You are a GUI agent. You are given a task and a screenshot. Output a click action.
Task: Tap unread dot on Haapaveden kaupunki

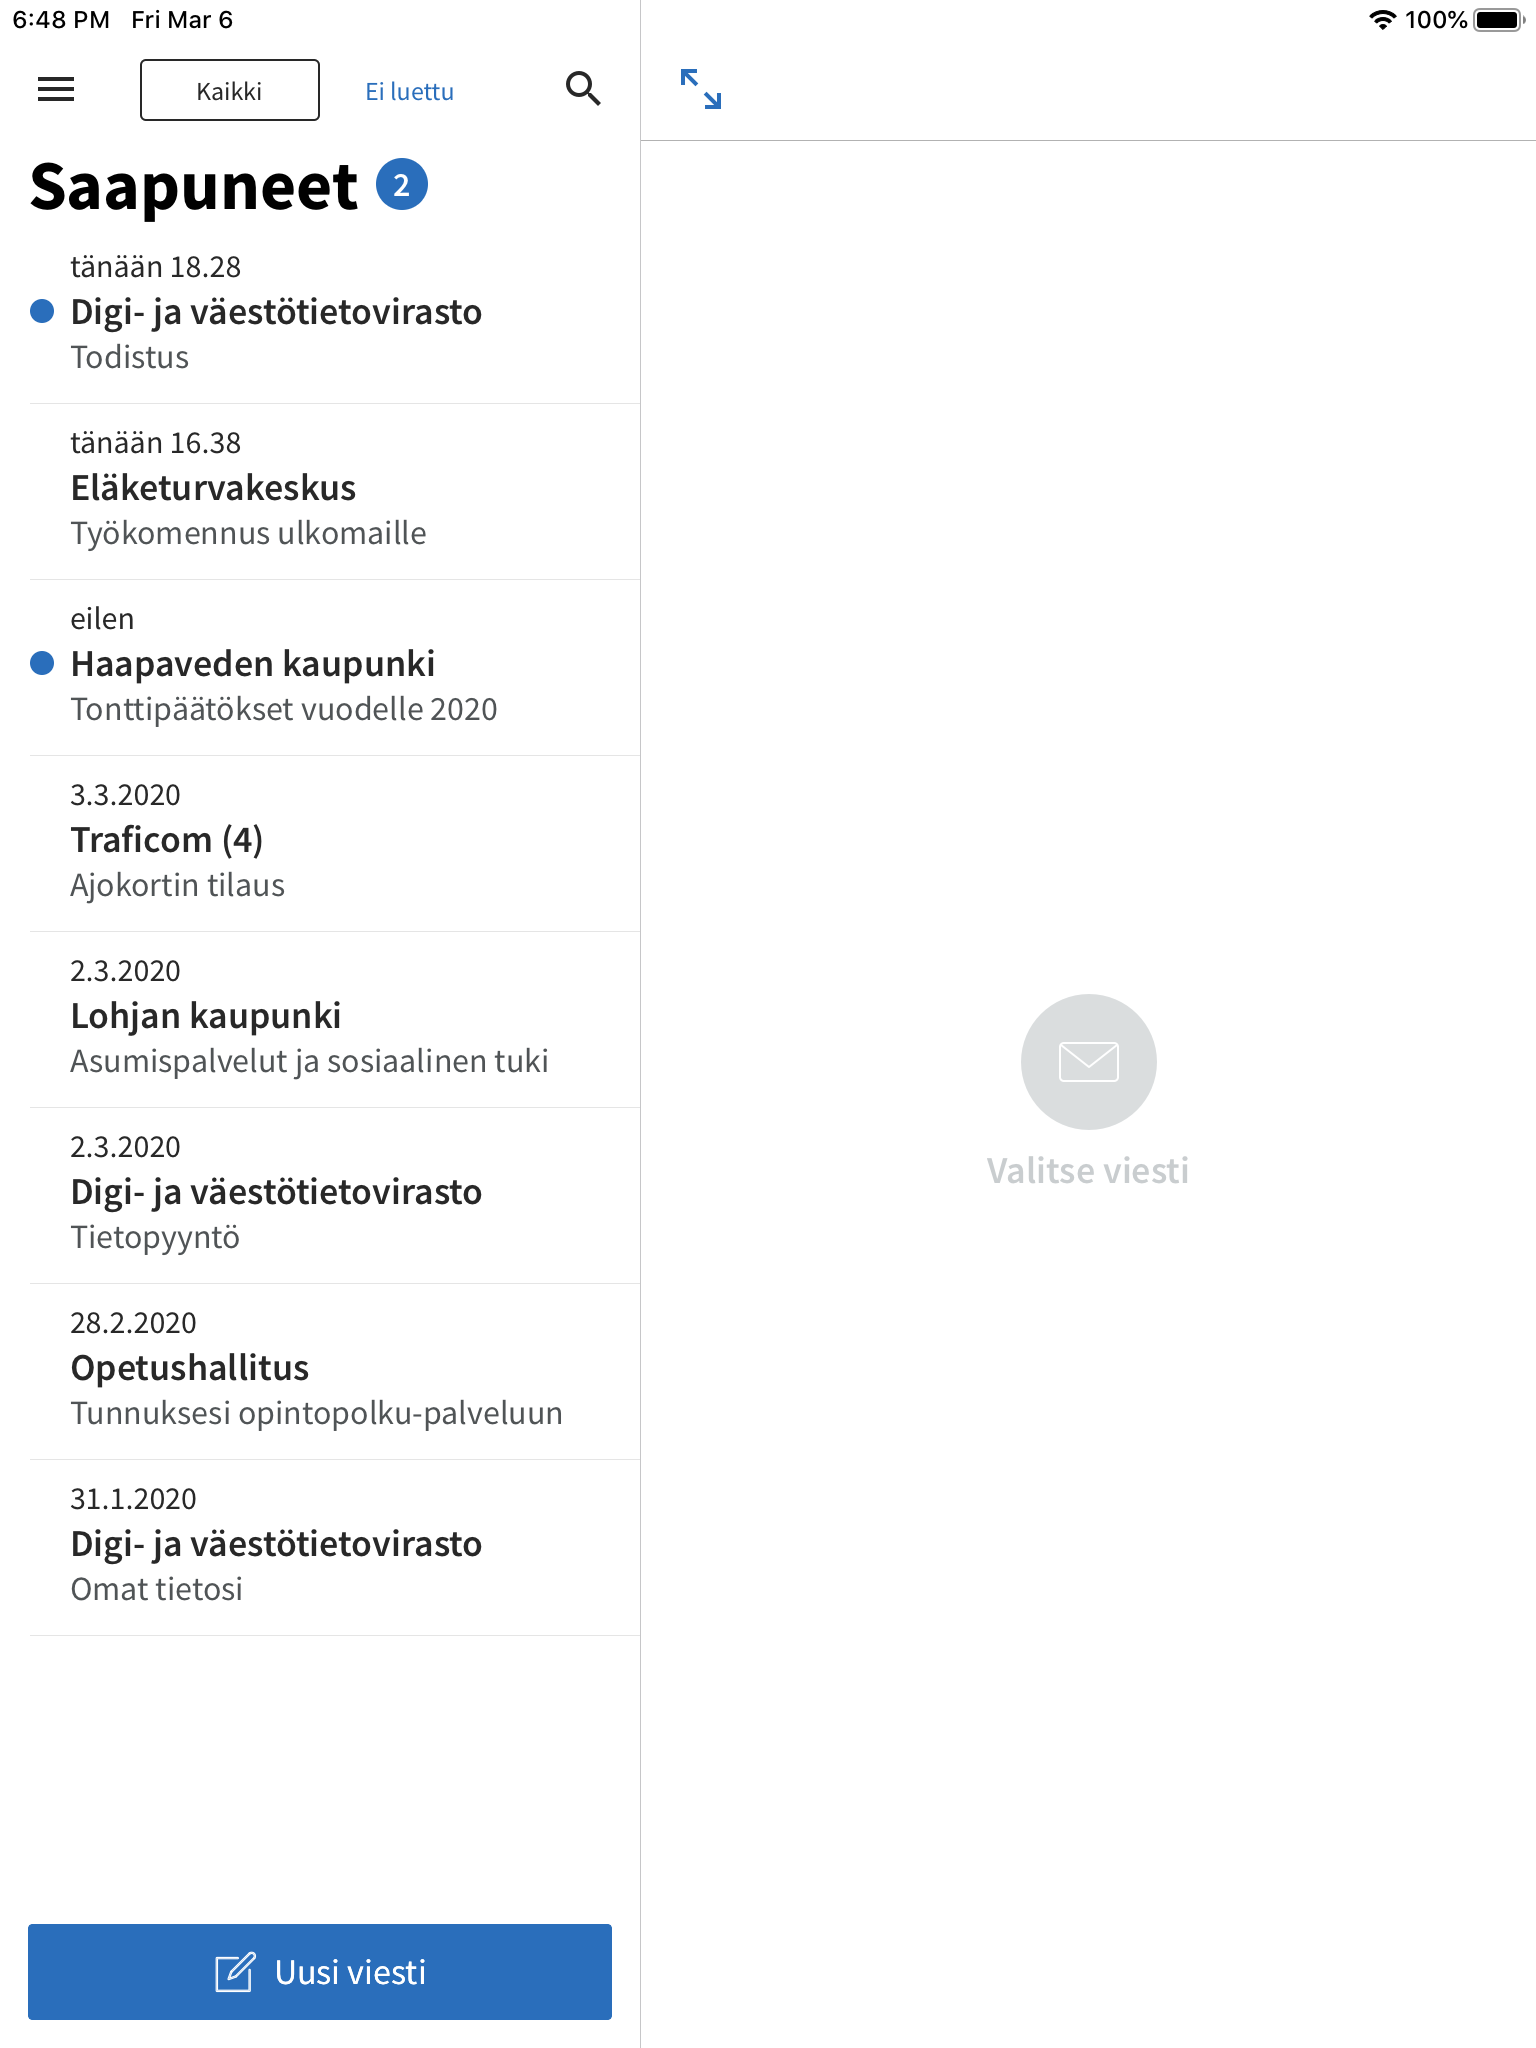pyautogui.click(x=42, y=663)
